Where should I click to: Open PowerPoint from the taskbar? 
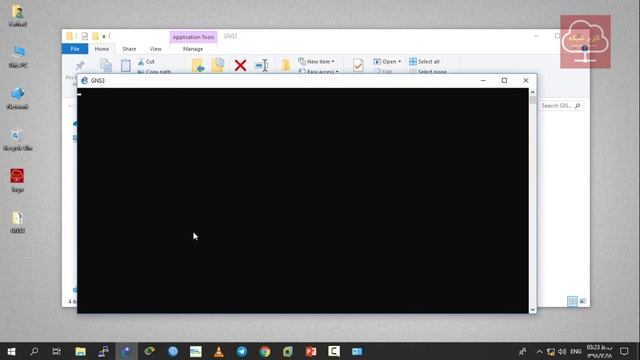[x=311, y=351]
